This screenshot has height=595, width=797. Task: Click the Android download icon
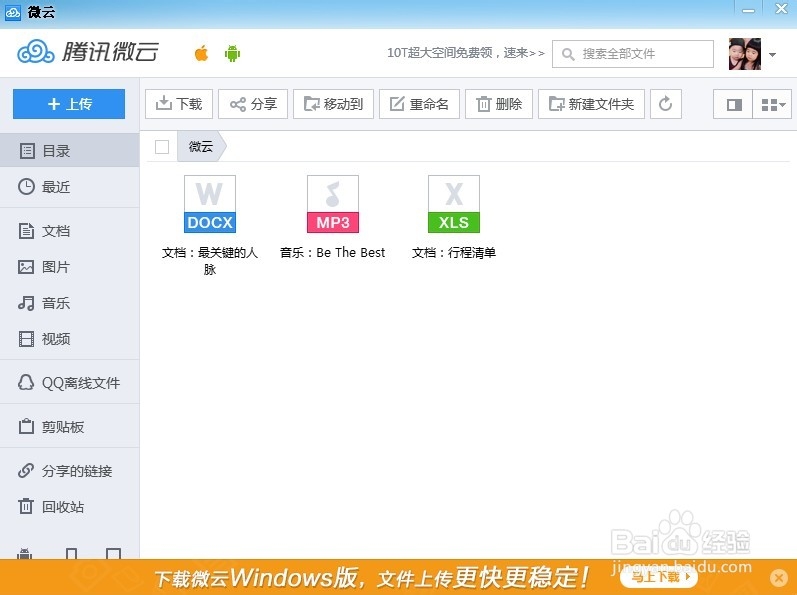[232, 53]
